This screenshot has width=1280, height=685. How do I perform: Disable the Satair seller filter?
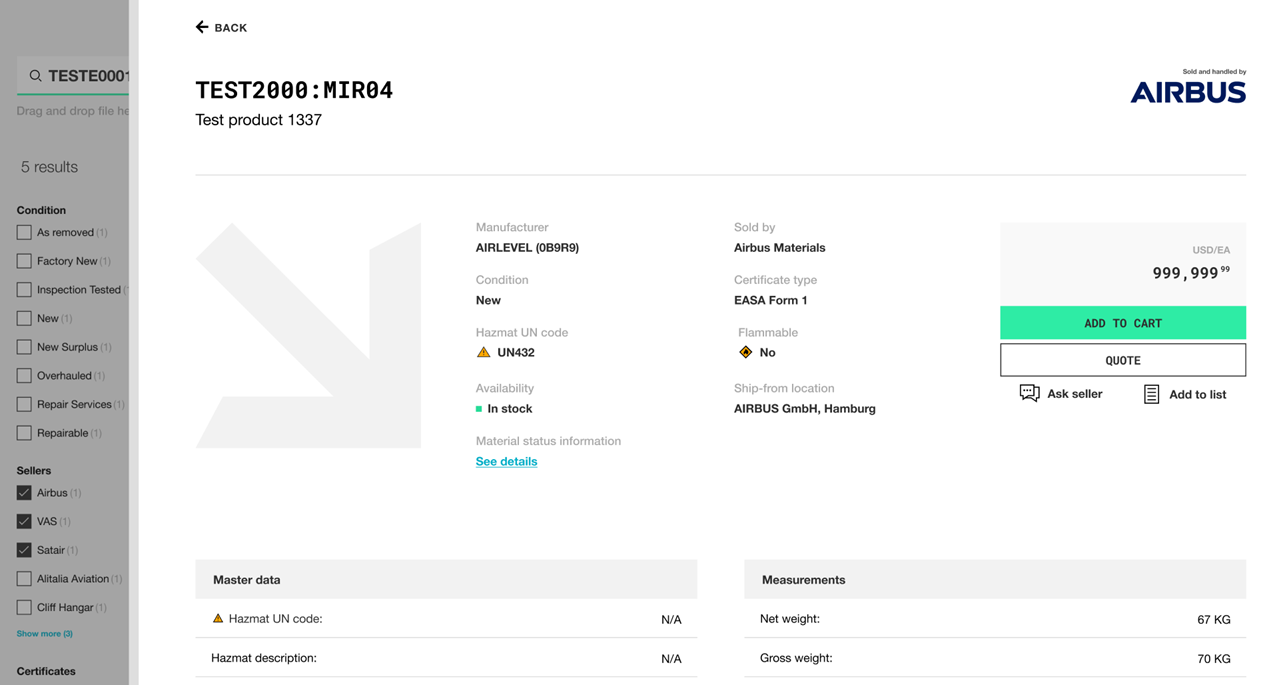(x=24, y=550)
